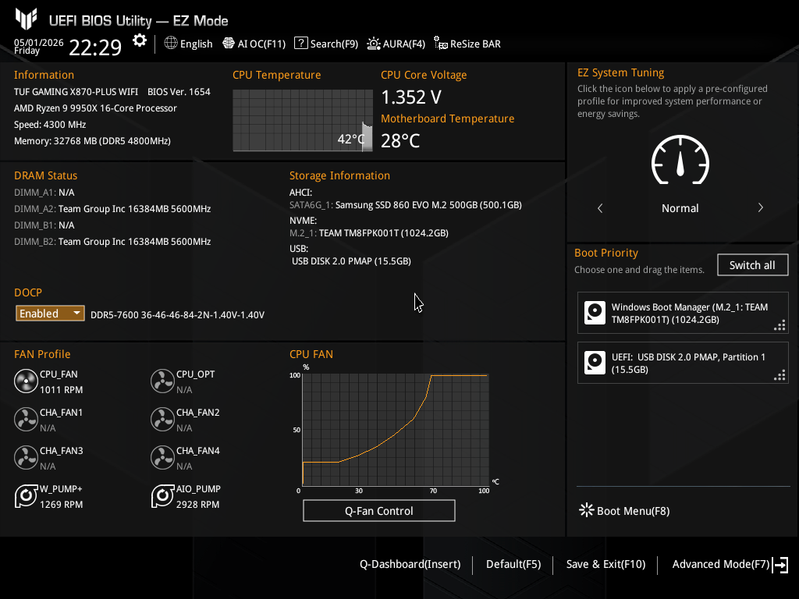Click the W_PUMP+ pump icon
The width and height of the screenshot is (799, 599).
tap(25, 496)
